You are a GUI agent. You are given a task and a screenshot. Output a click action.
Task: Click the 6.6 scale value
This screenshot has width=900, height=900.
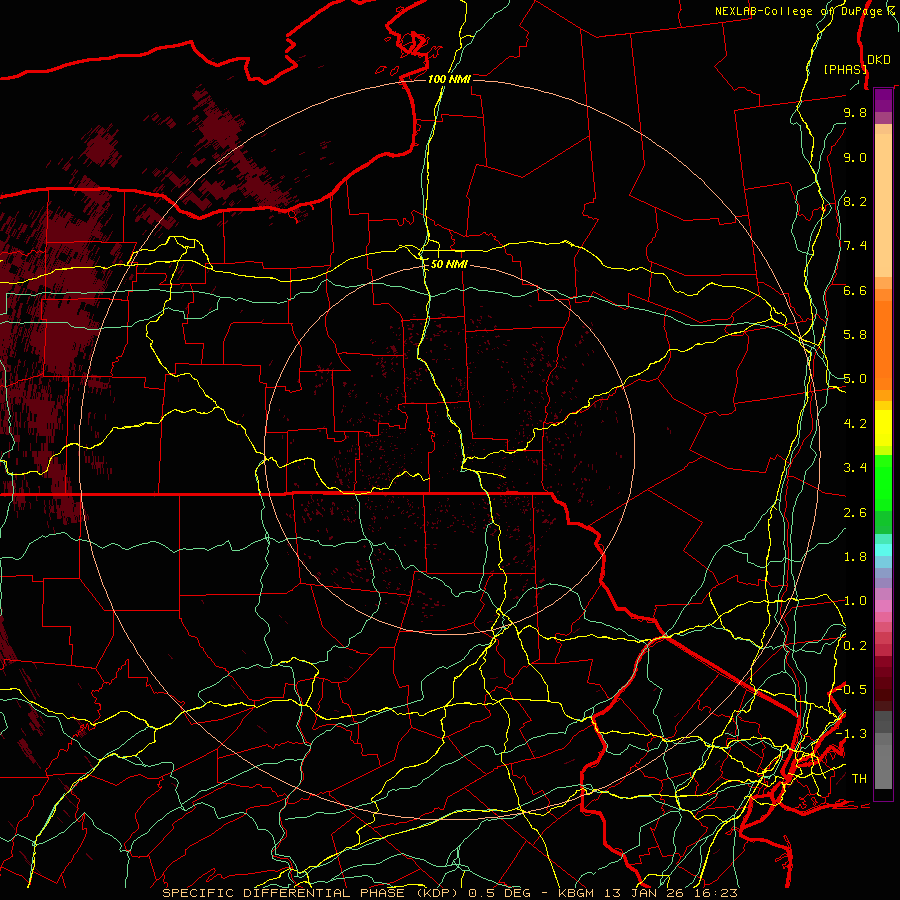[855, 290]
